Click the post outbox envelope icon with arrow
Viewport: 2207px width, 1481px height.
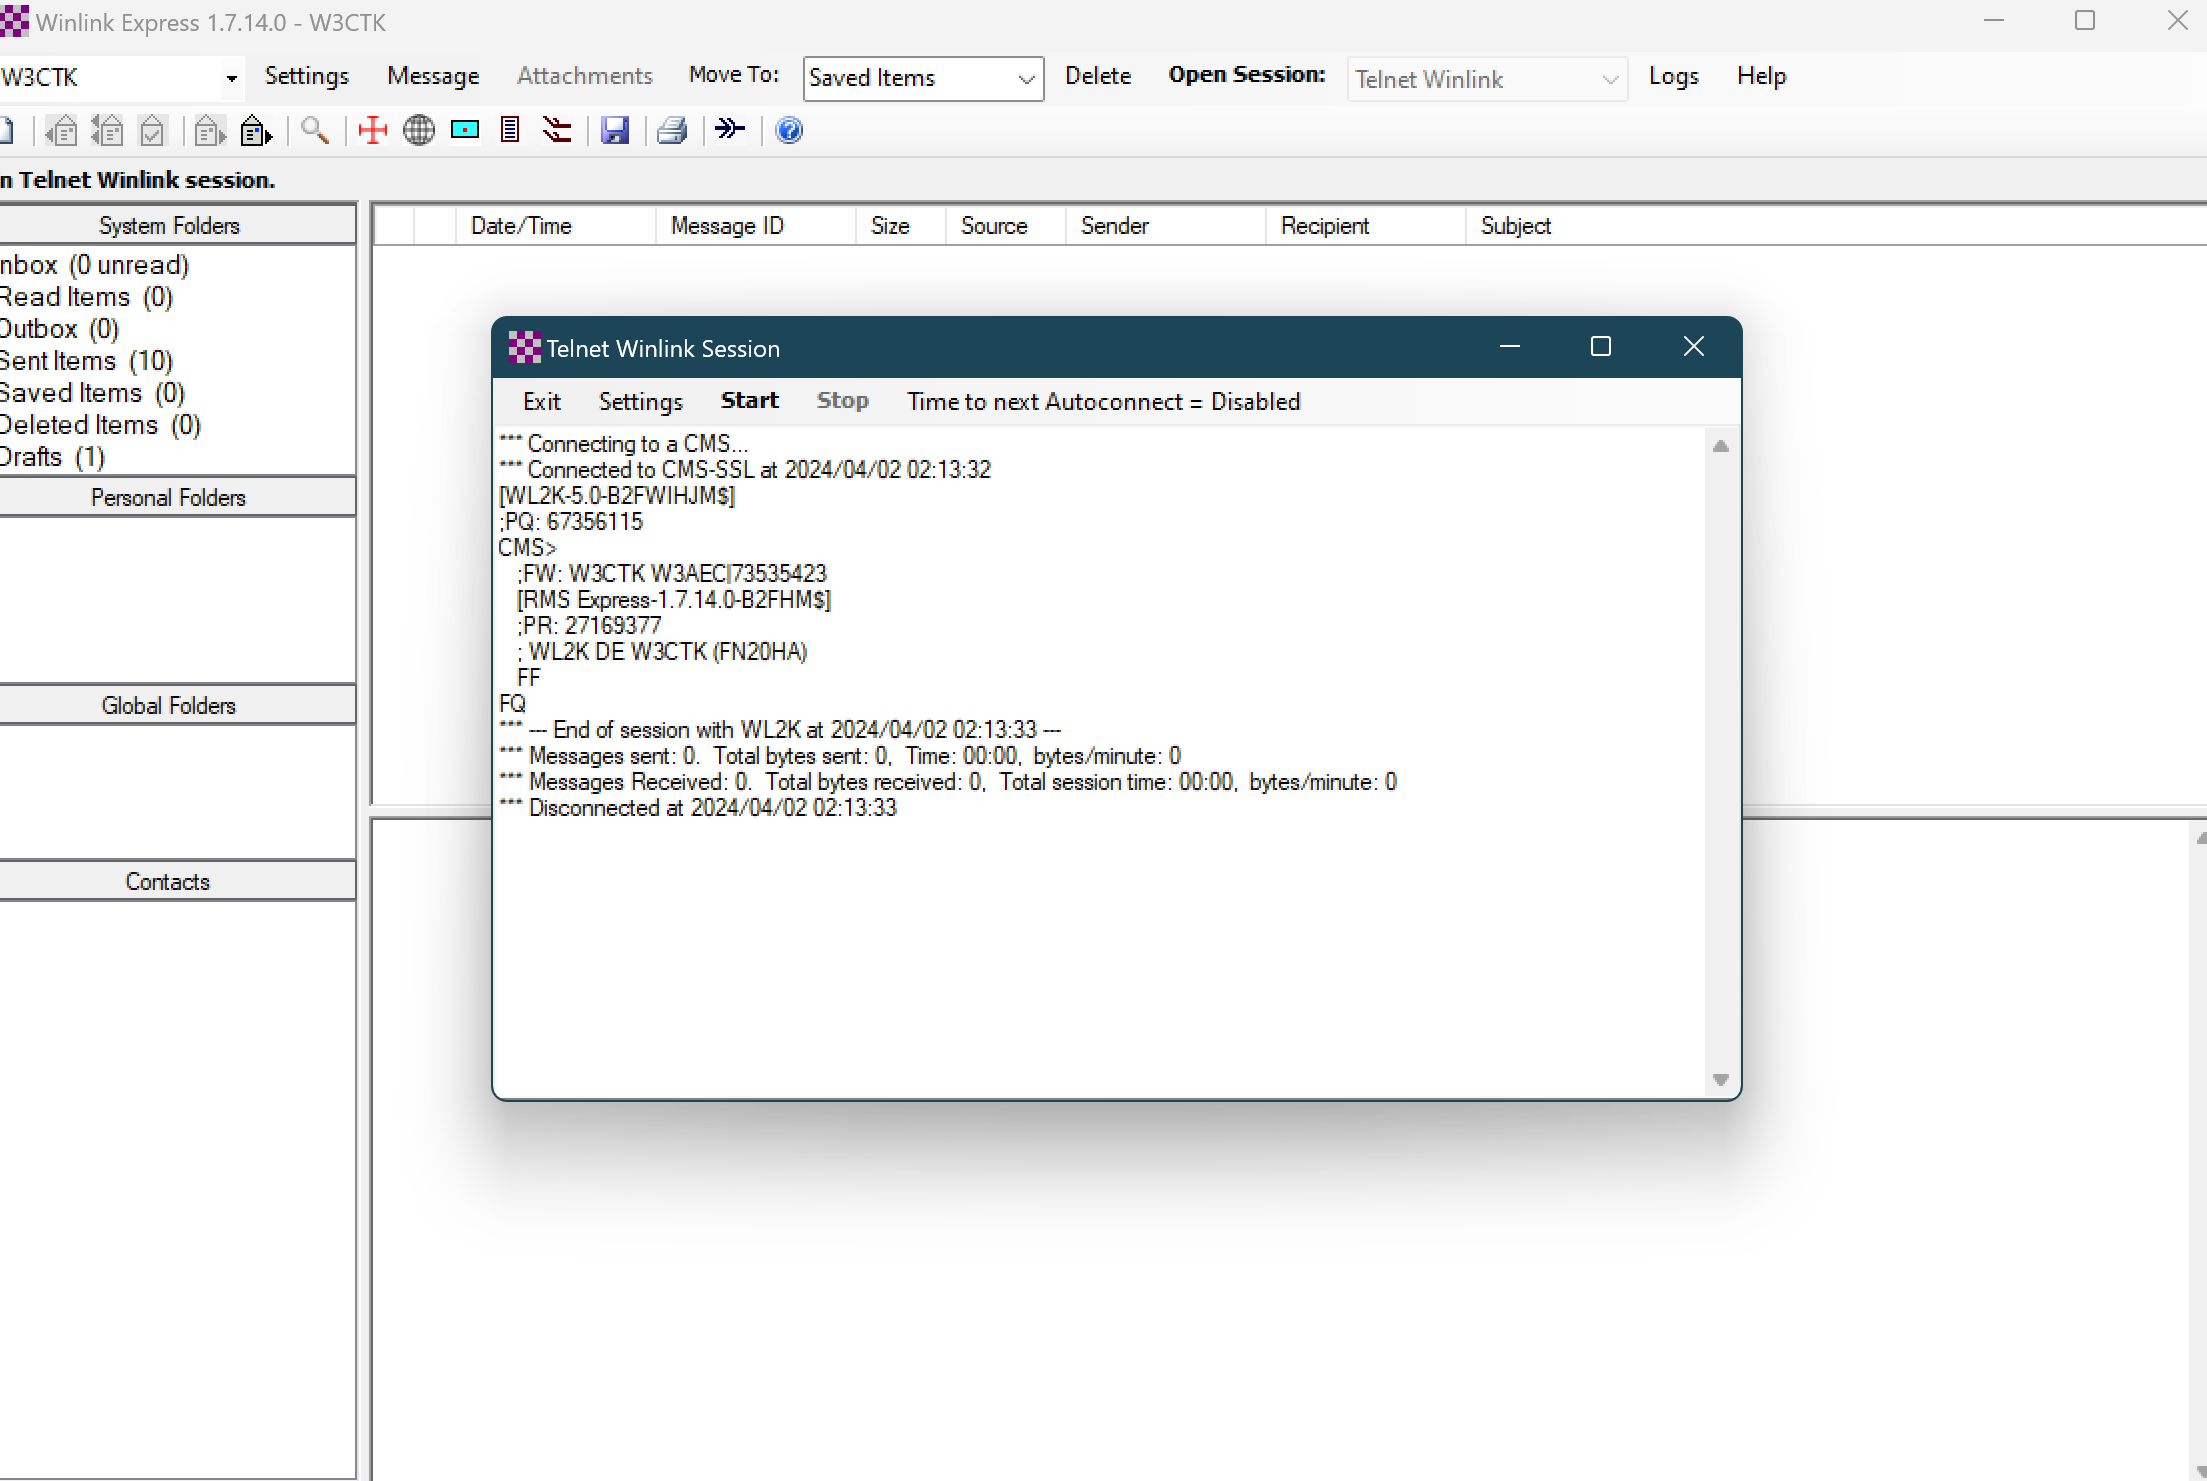coord(256,130)
